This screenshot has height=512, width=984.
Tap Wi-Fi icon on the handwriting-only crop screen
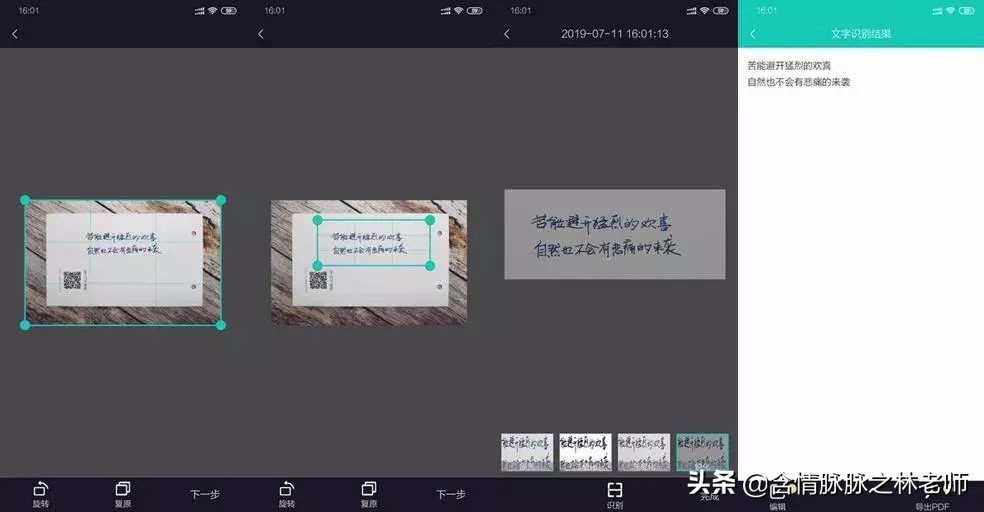(x=458, y=11)
